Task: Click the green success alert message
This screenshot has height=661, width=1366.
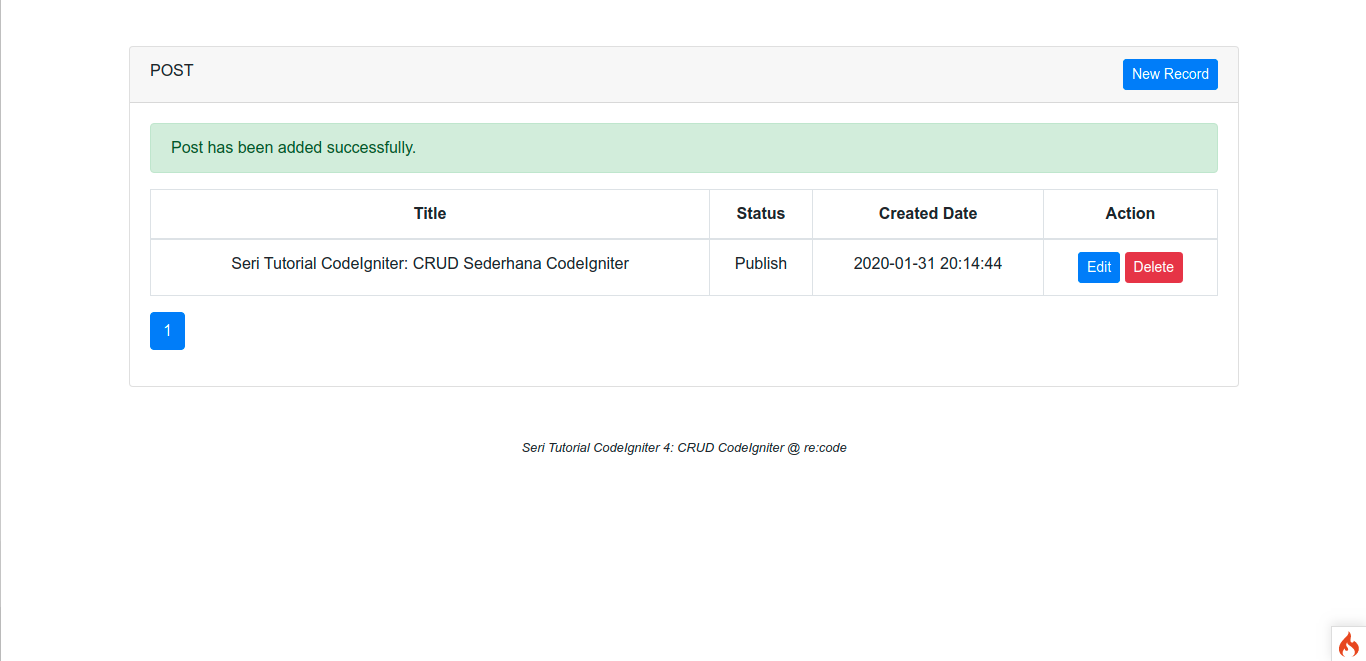Action: point(683,148)
